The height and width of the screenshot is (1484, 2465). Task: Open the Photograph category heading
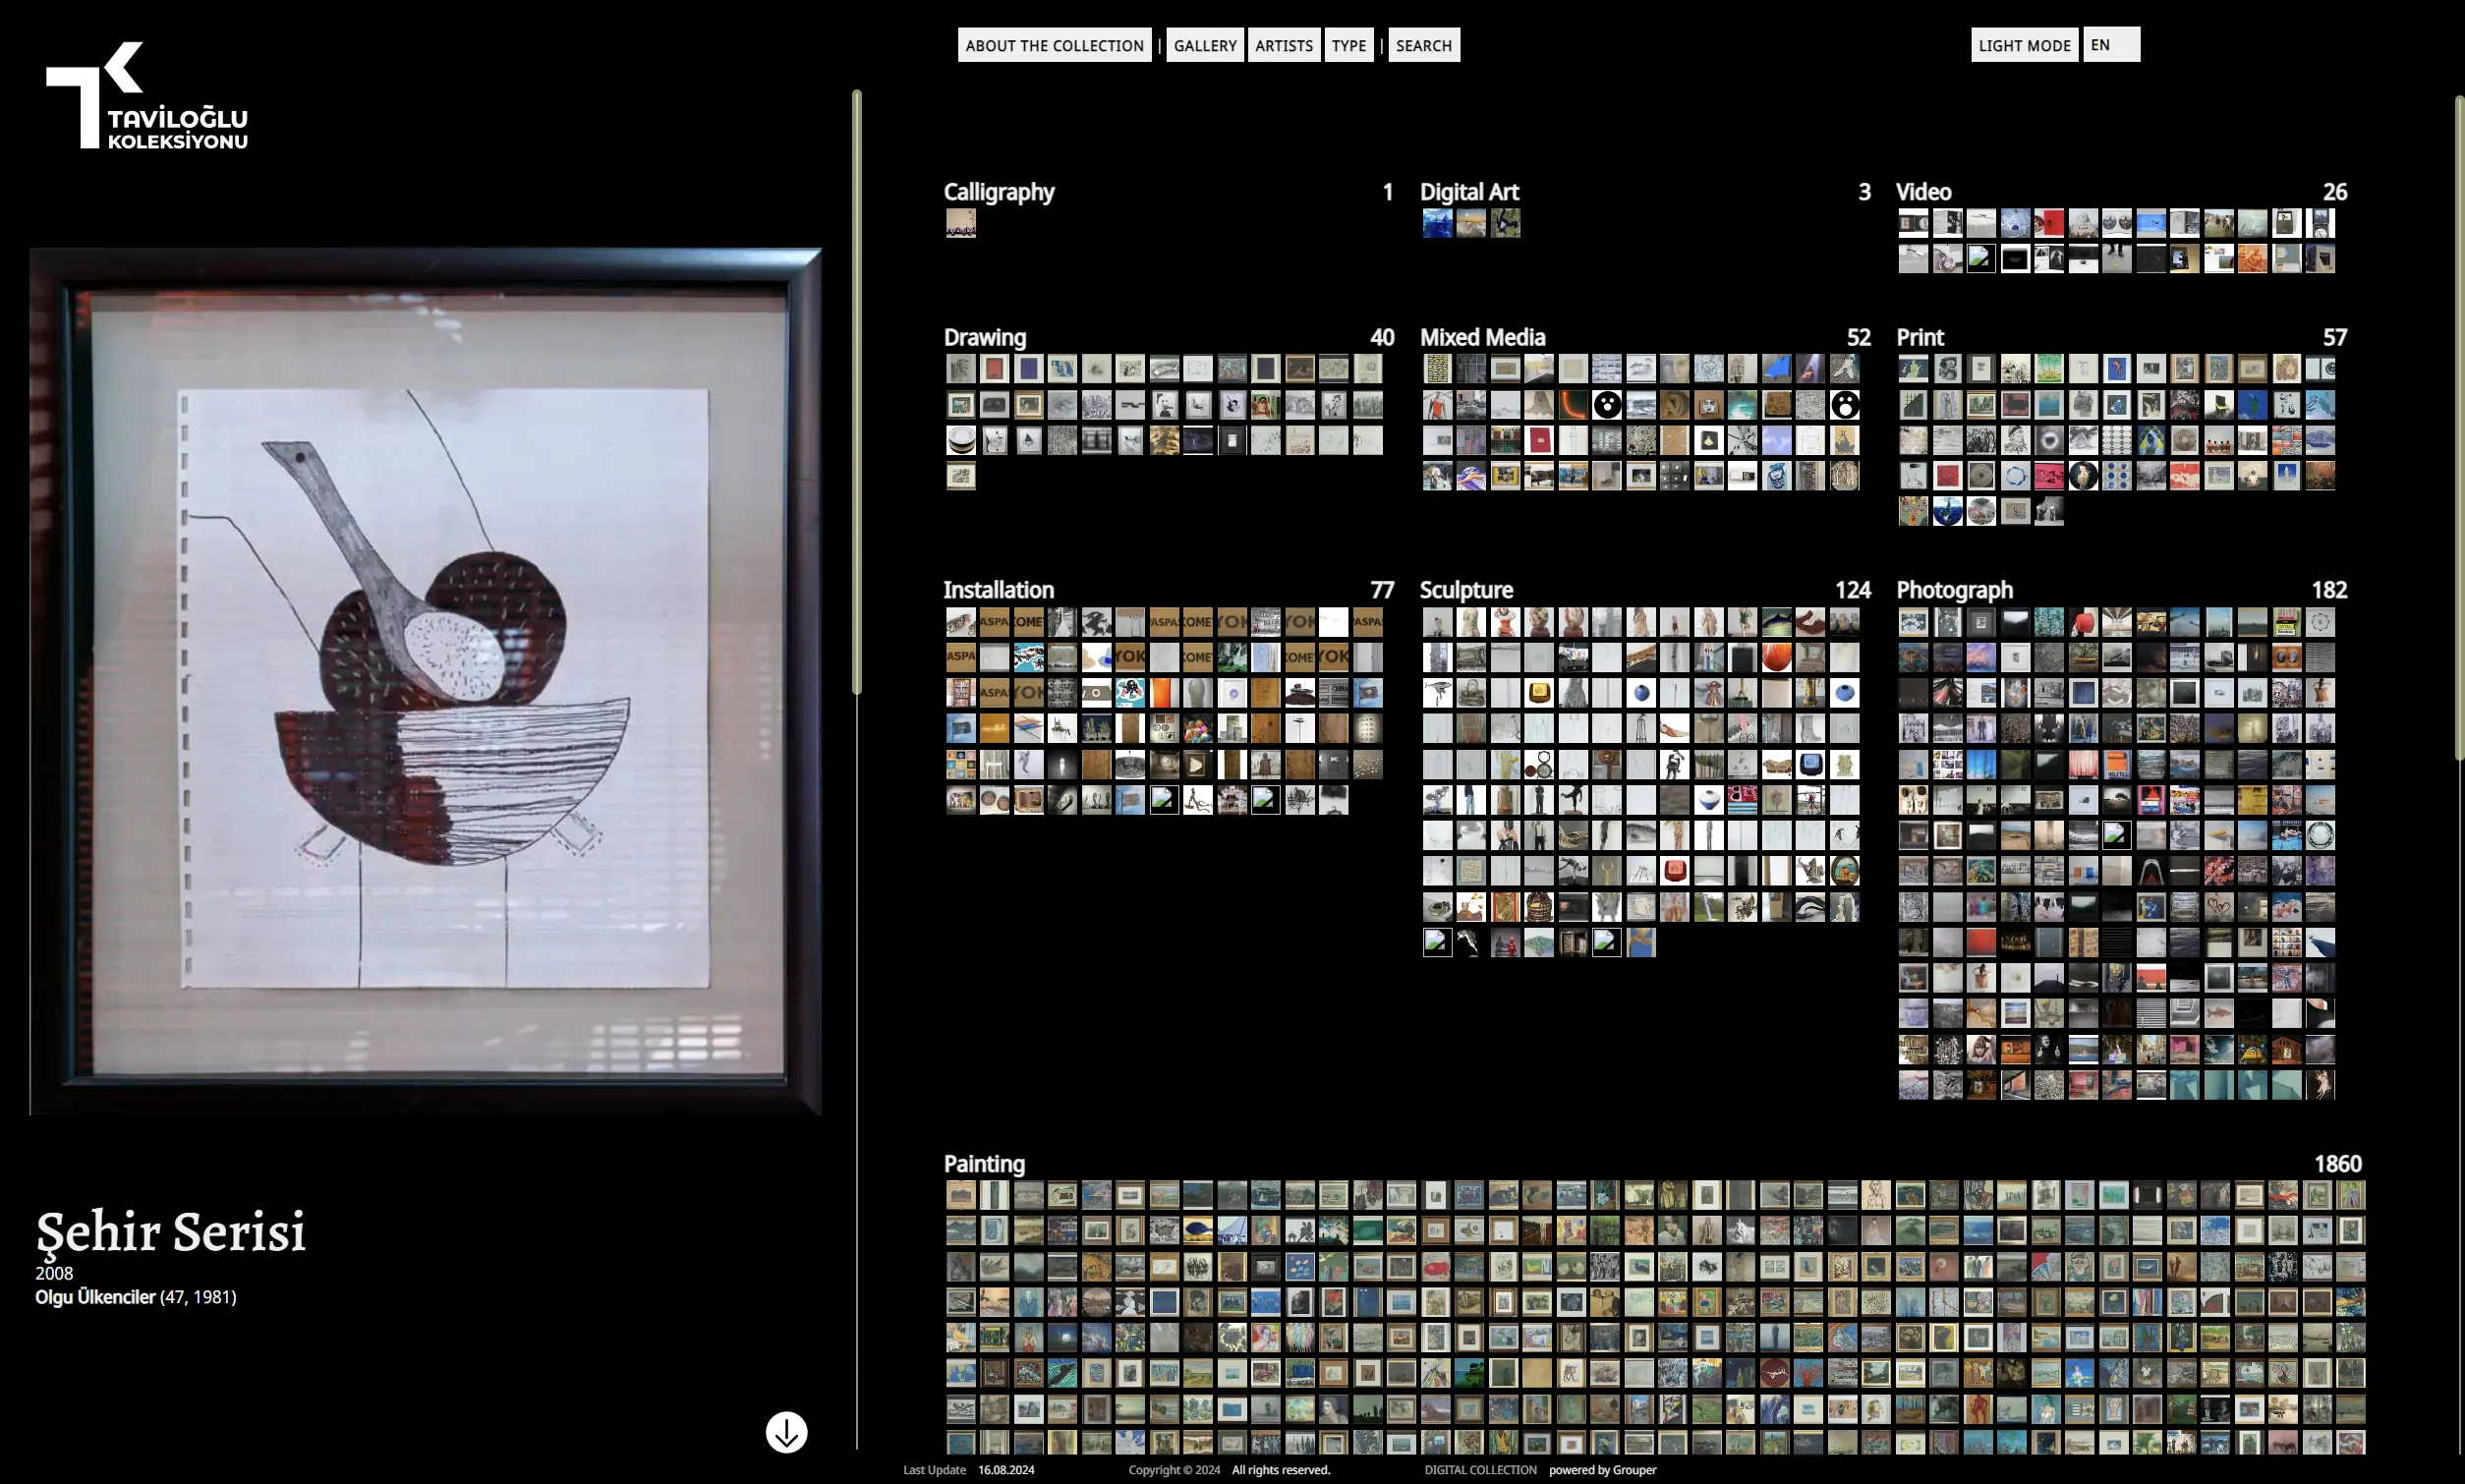point(1954,590)
